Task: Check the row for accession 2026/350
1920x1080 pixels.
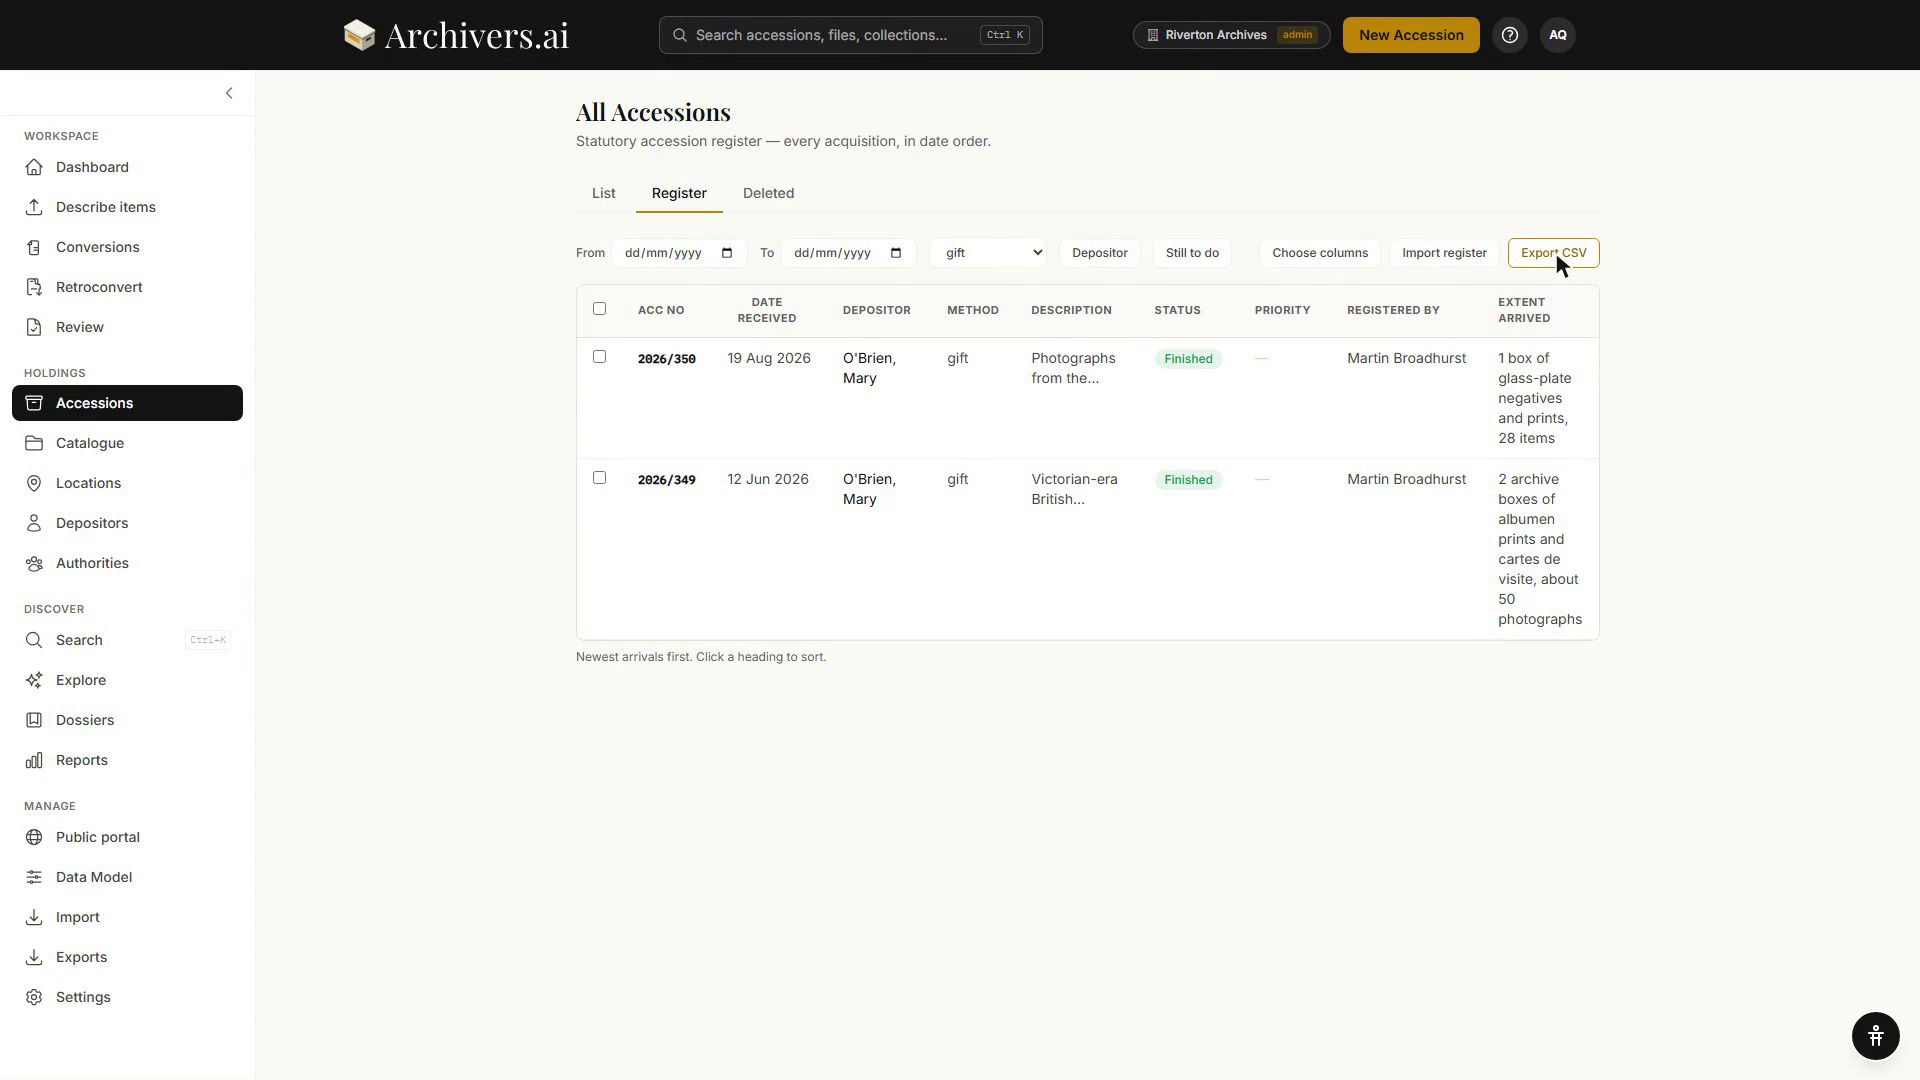Action: [599, 356]
